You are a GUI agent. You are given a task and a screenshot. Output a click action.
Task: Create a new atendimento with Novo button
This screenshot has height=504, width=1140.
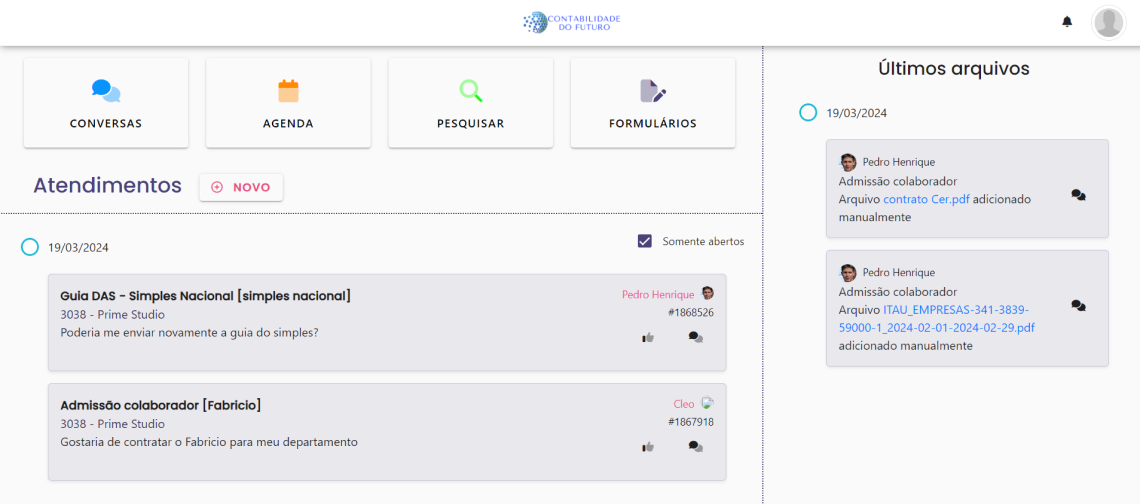point(241,187)
